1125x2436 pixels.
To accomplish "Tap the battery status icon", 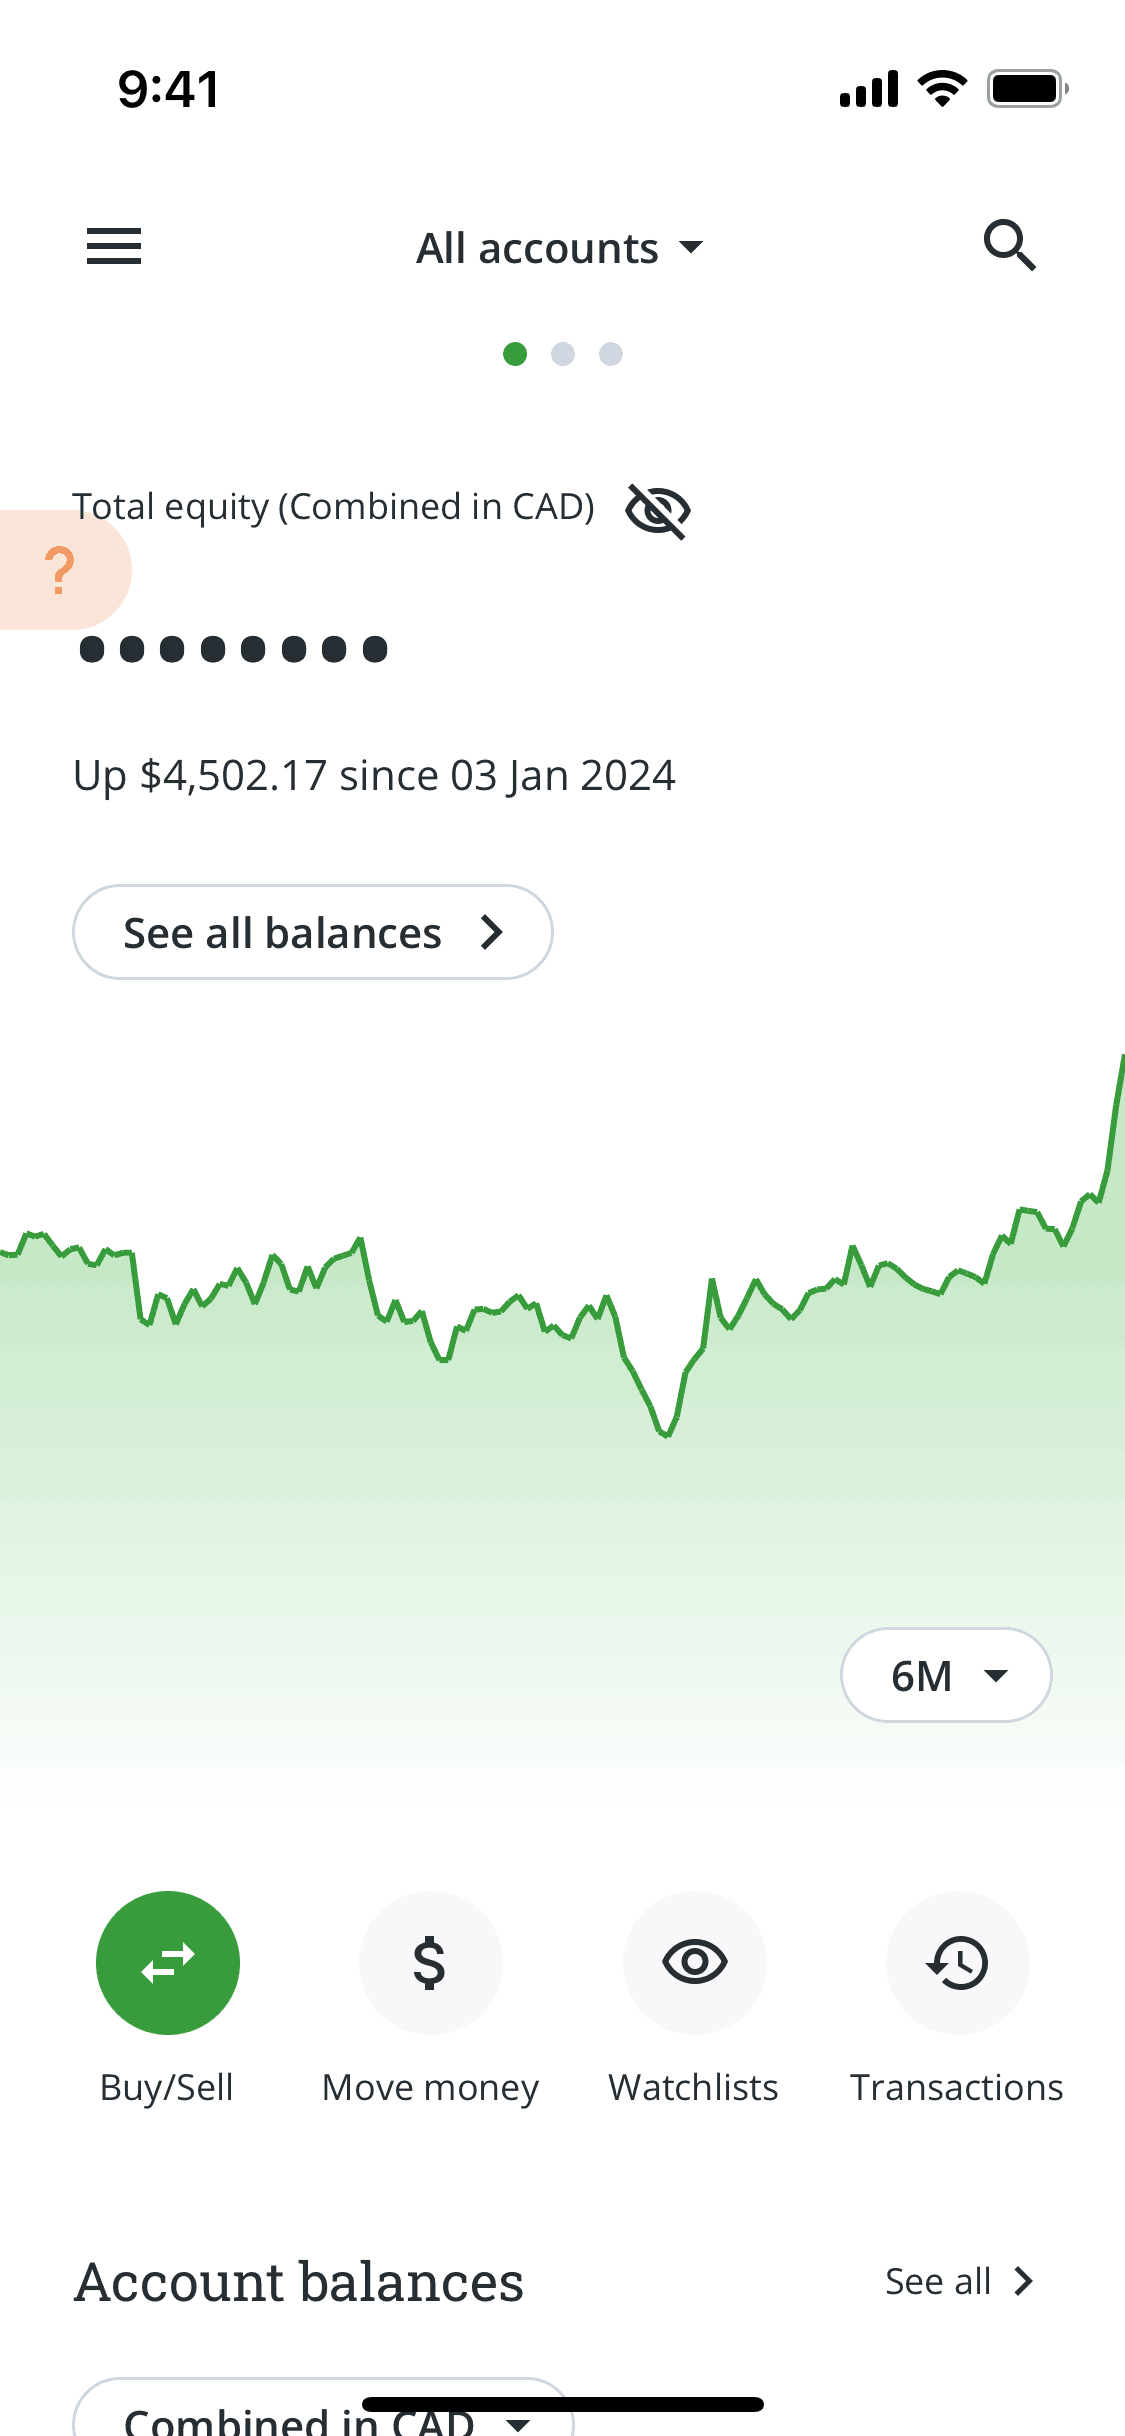I will click(x=1026, y=89).
